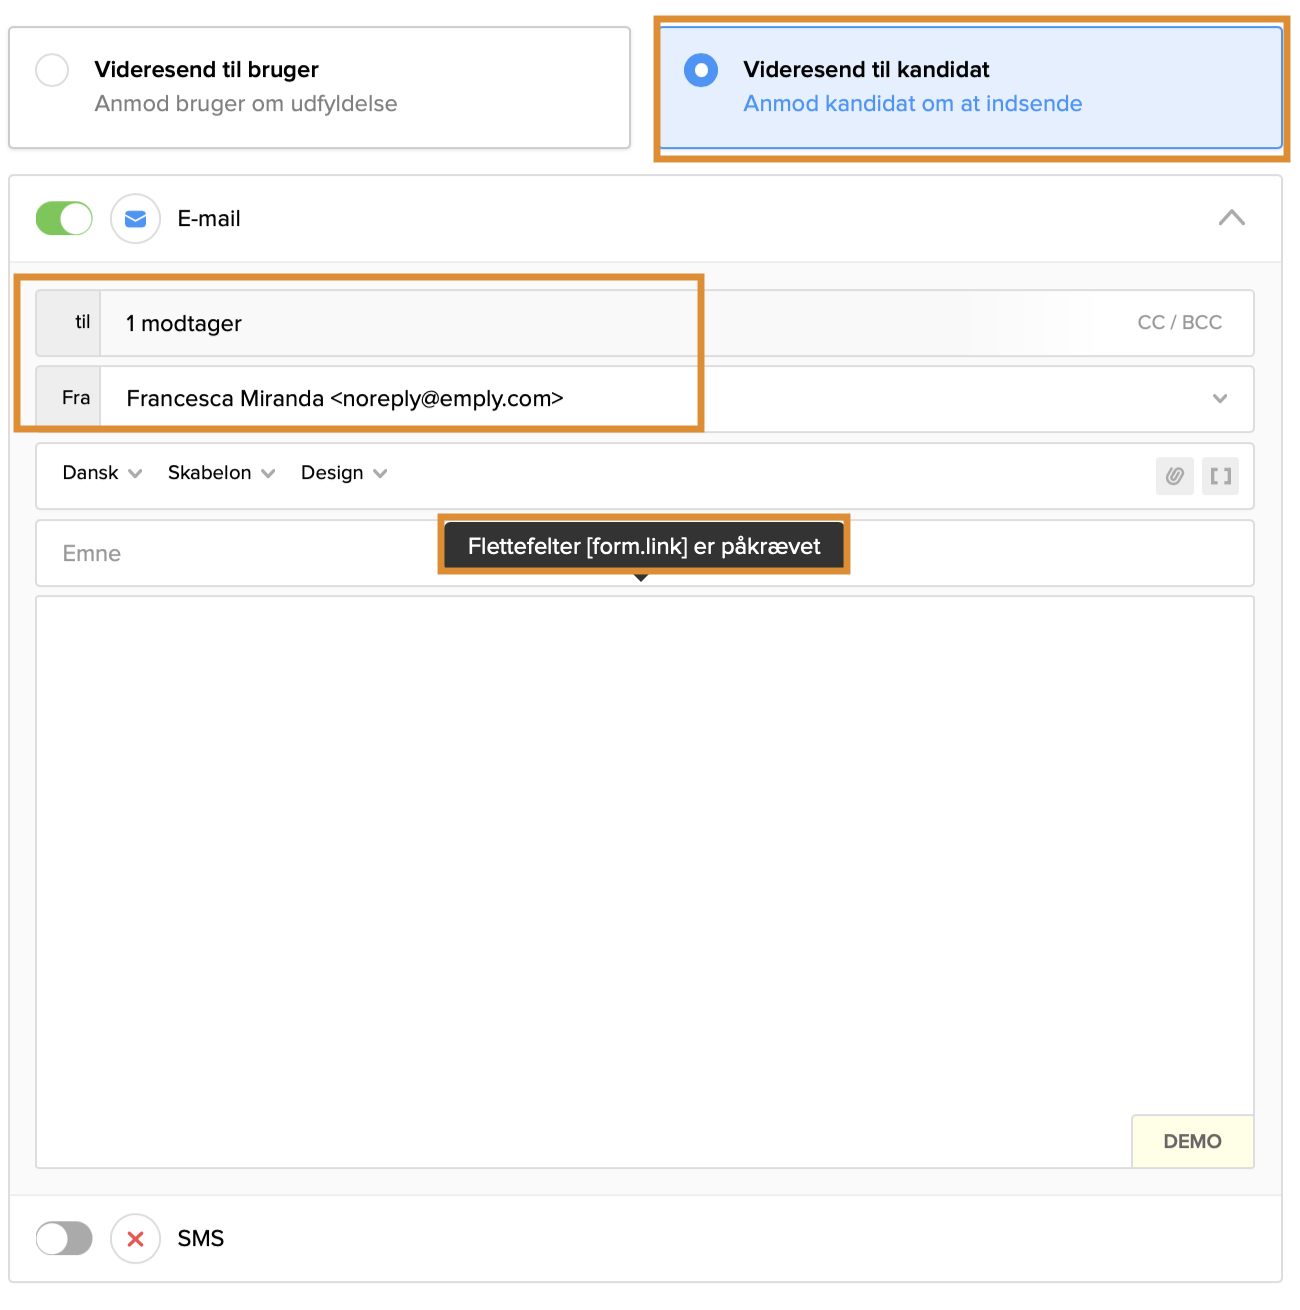
Task: Click the blue envelope E-mail icon
Action: pyautogui.click(x=135, y=219)
